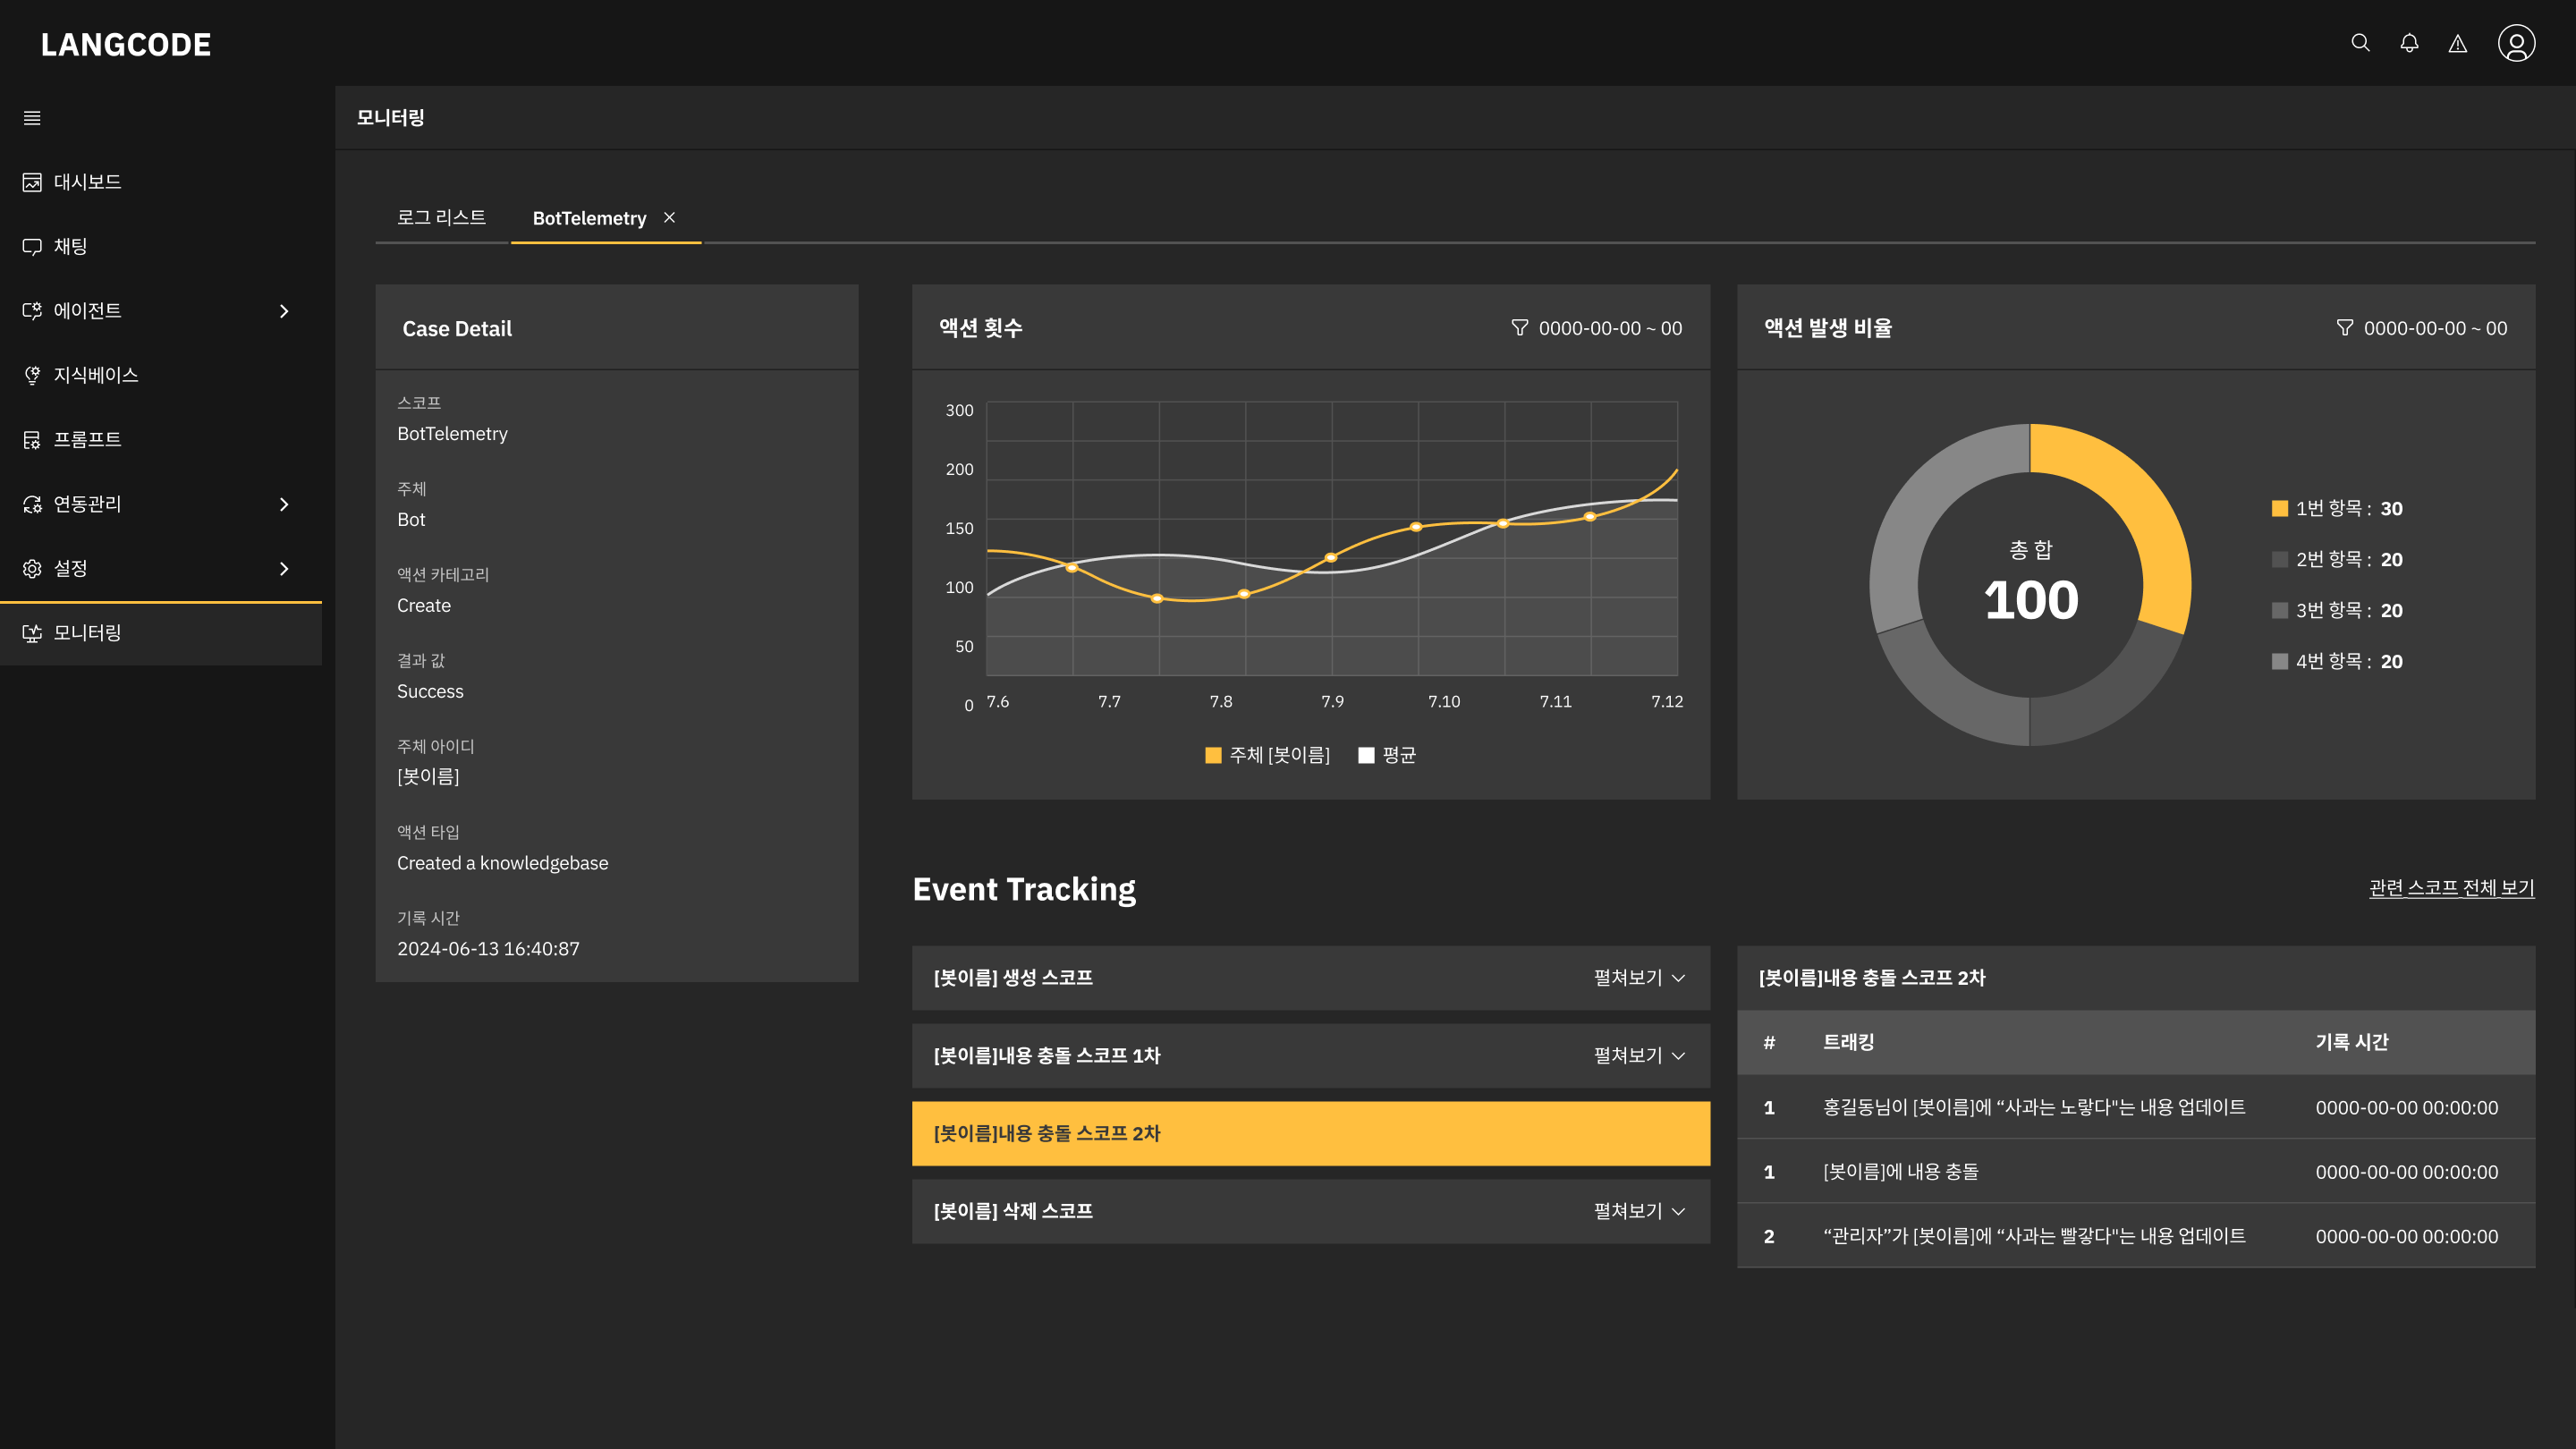
Task: Expand [봇이름] 삭제 스코프 with 펼쳐보기
Action: [1639, 1211]
